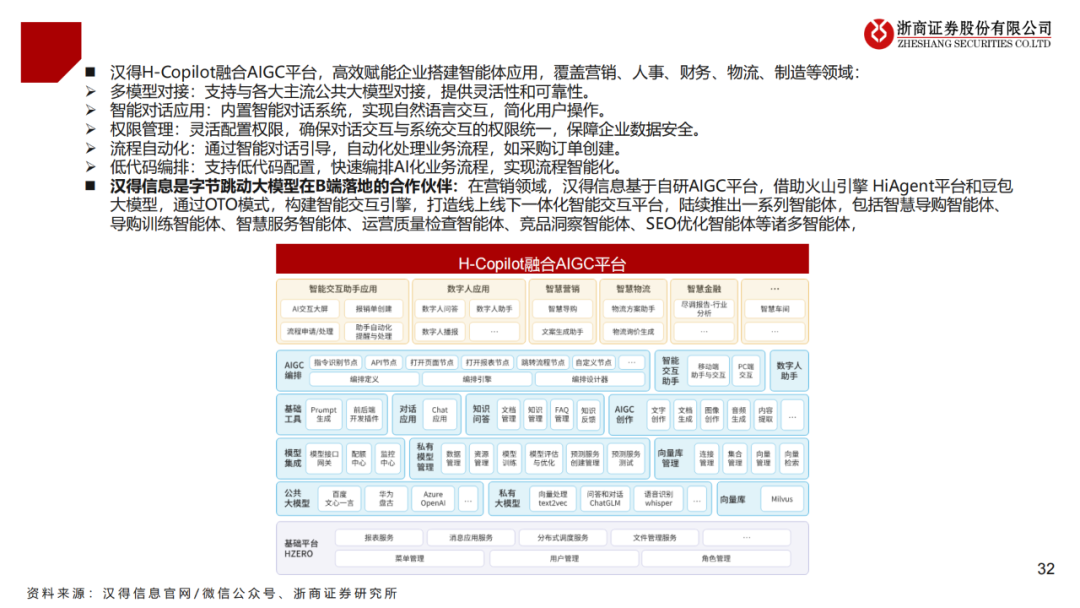Click the 助手自动化提醒与处理 box
The width and height of the screenshot is (1080, 608).
point(373,331)
